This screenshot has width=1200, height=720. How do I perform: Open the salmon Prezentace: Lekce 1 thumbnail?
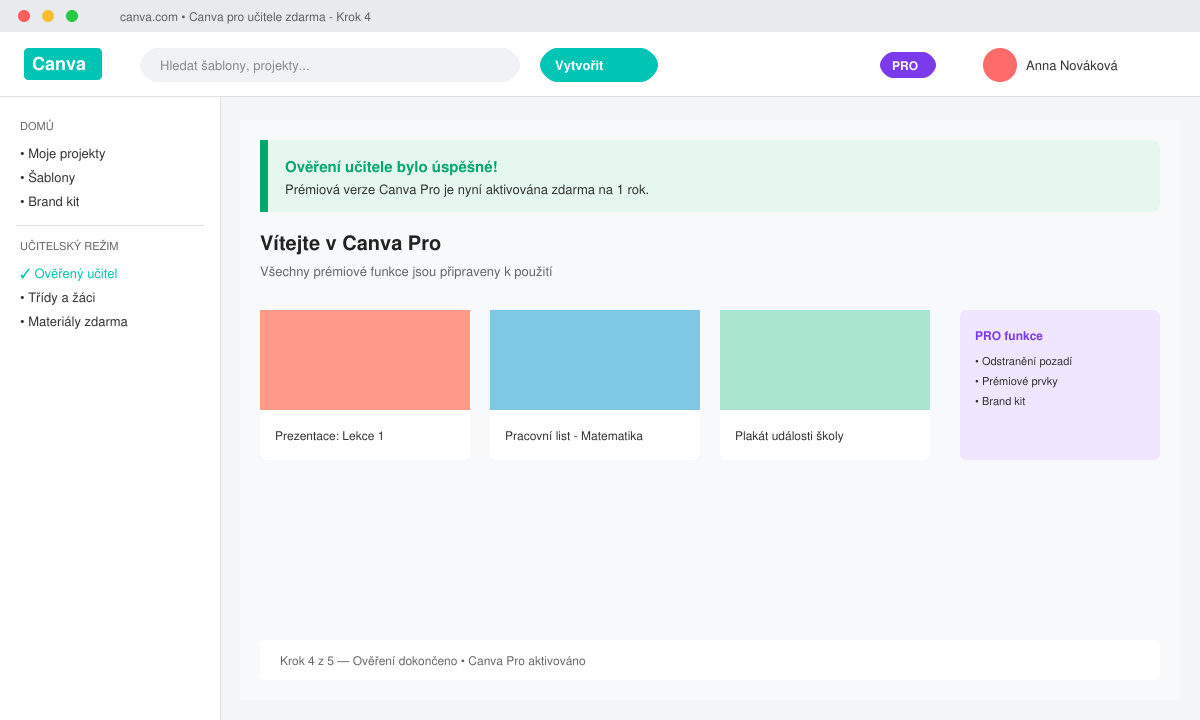pyautogui.click(x=365, y=360)
